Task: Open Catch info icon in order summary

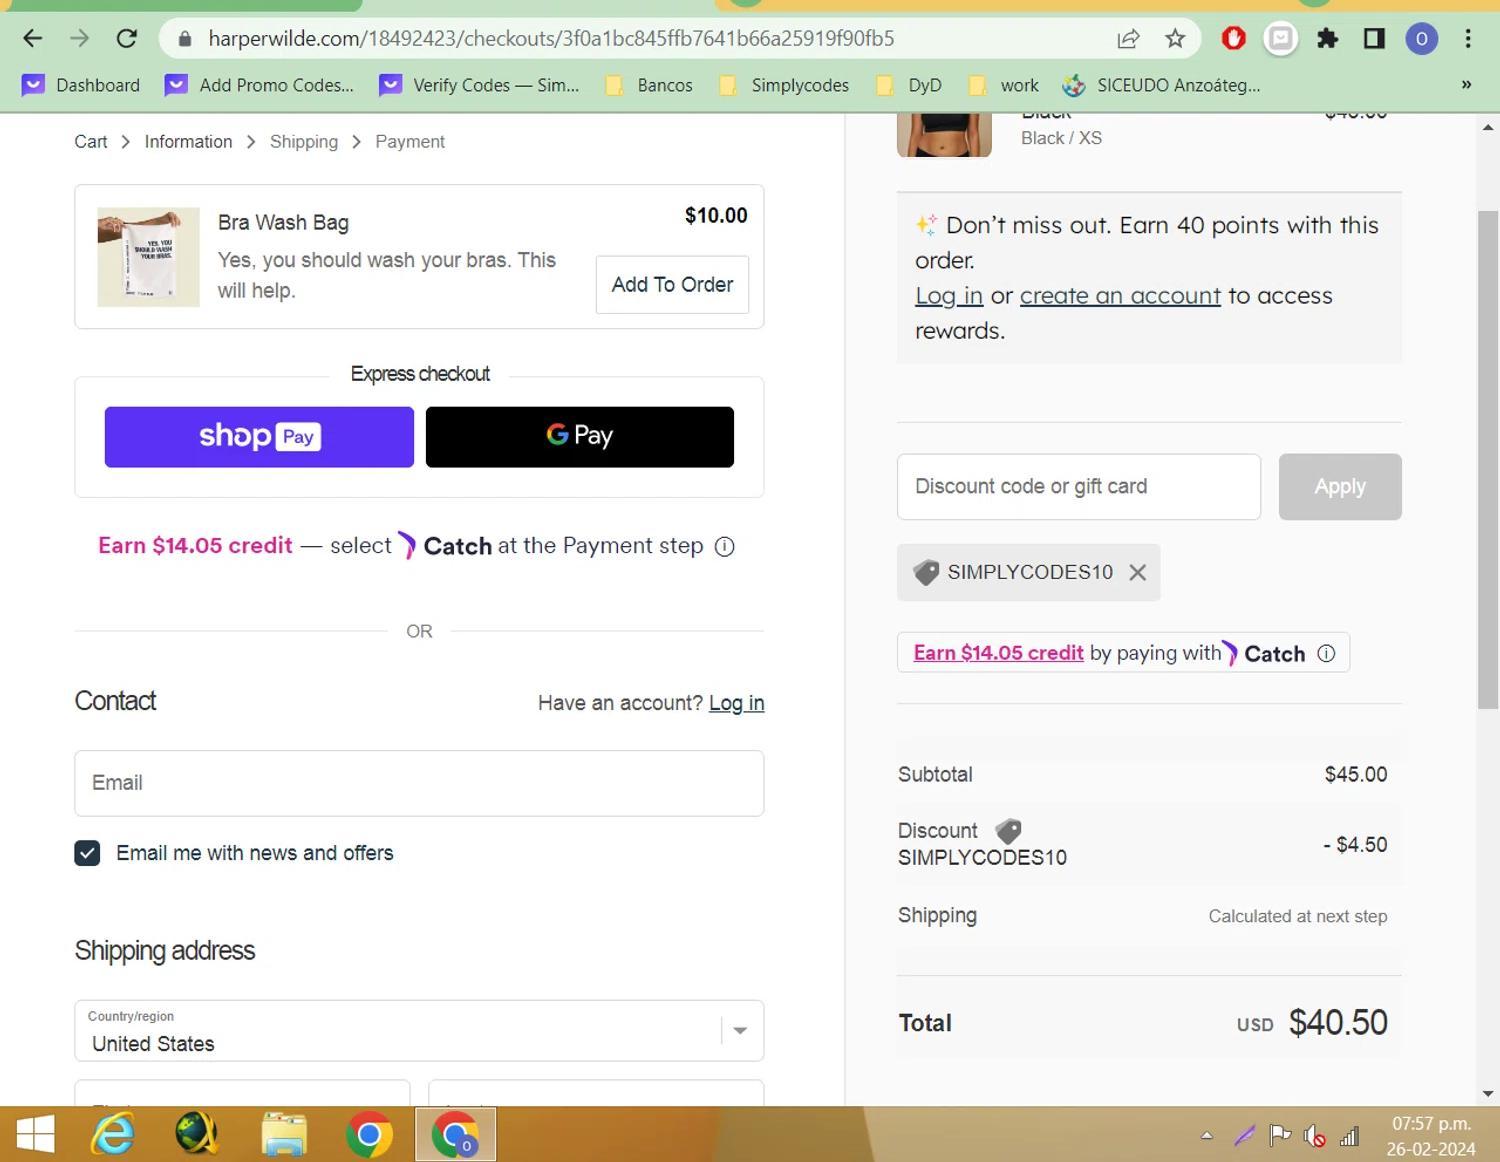Action: [x=1326, y=653]
